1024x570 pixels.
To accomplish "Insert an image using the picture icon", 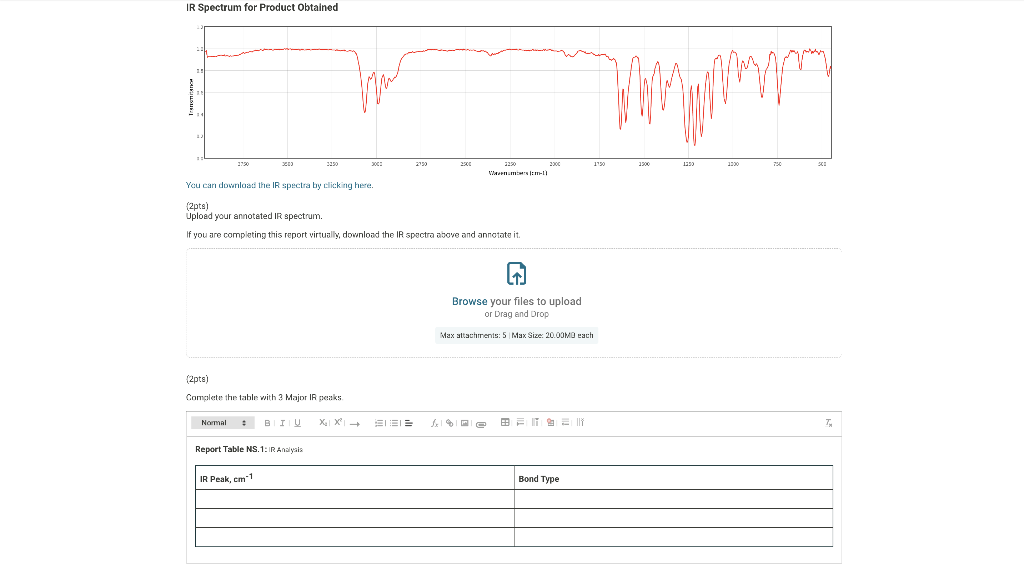I will (464, 423).
